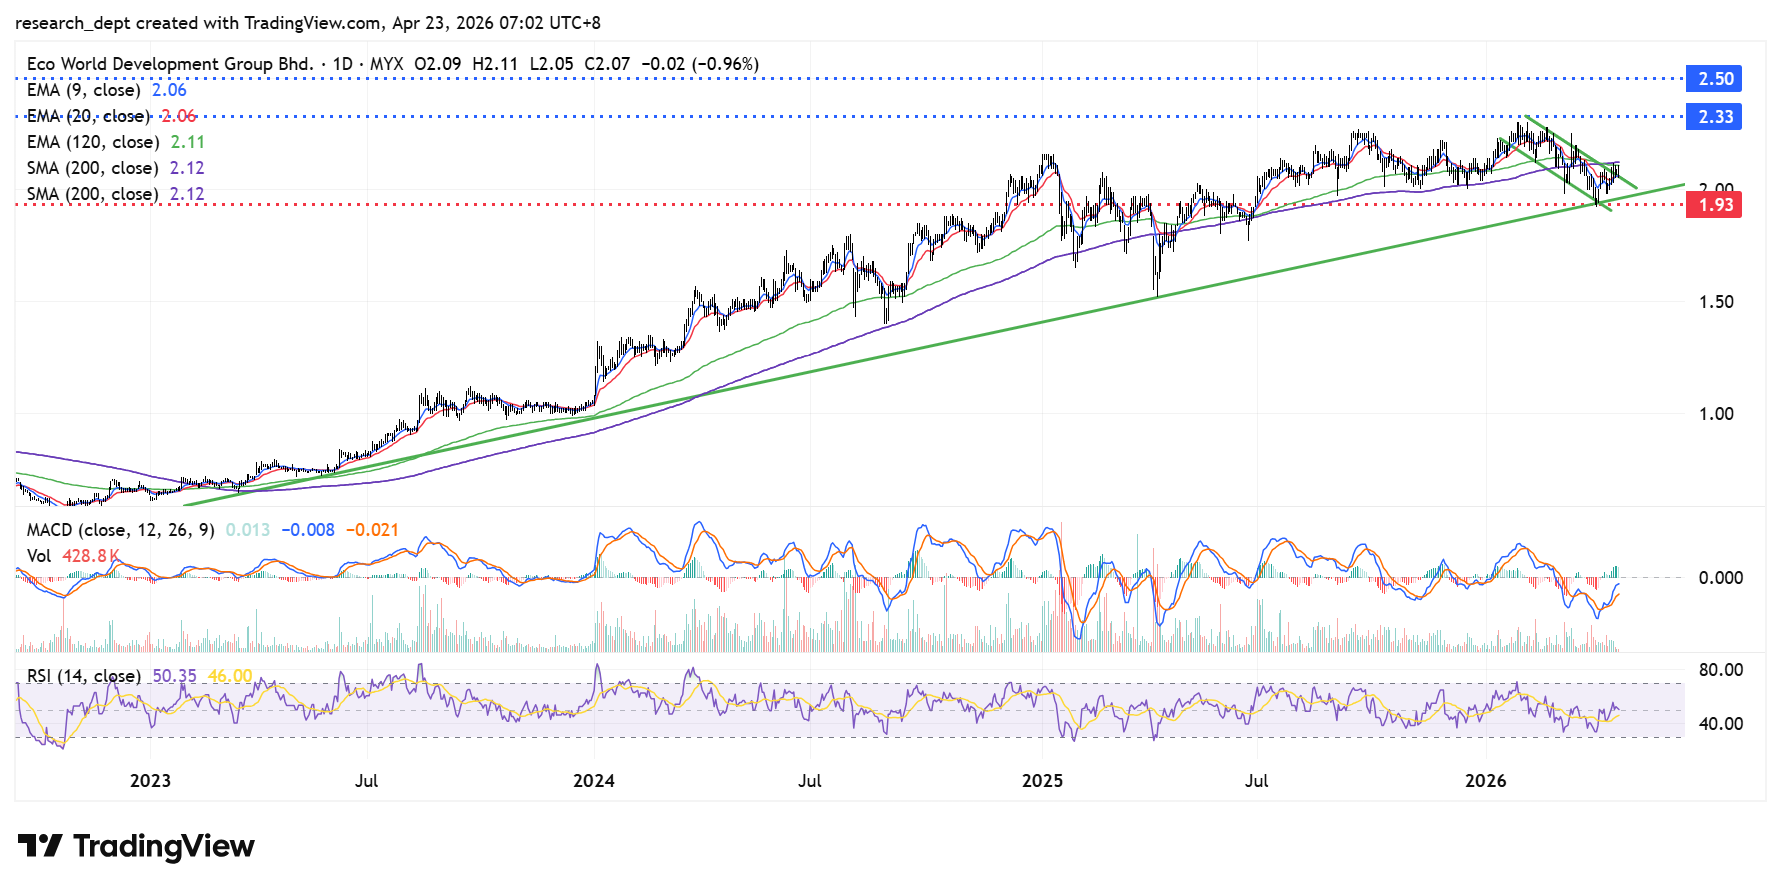Viewport: 1781px width, 891px height.
Task: Select the EMA (9, close) legend
Action: 84,90
